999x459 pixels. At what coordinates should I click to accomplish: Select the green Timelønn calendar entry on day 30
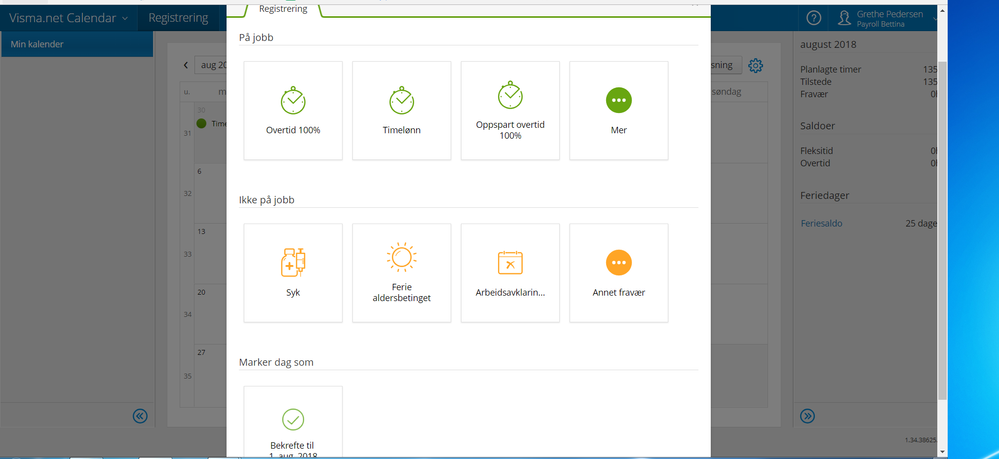coord(212,124)
